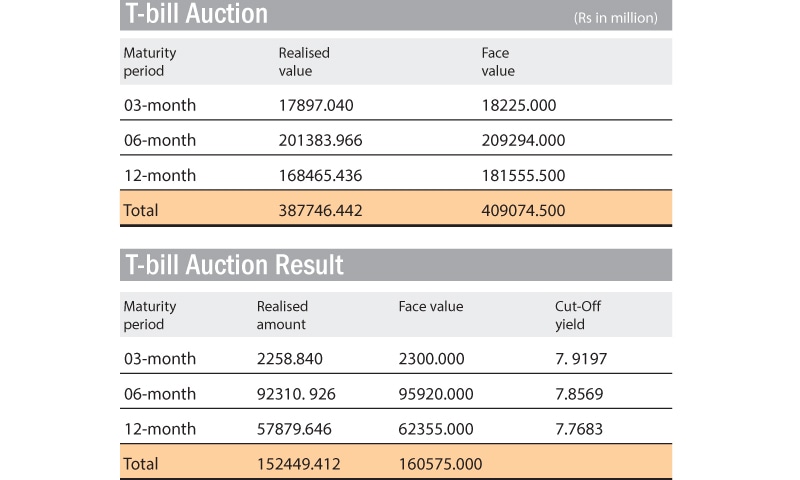Select the "Cut-Off yield" column header
This screenshot has width=800, height=480.
tap(578, 315)
